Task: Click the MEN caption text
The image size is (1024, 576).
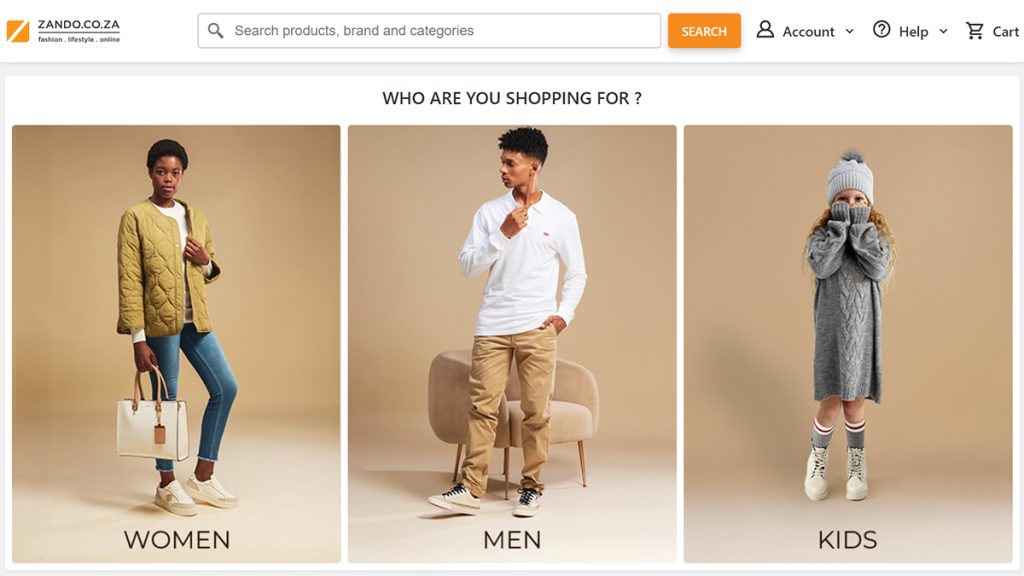Action: (512, 540)
